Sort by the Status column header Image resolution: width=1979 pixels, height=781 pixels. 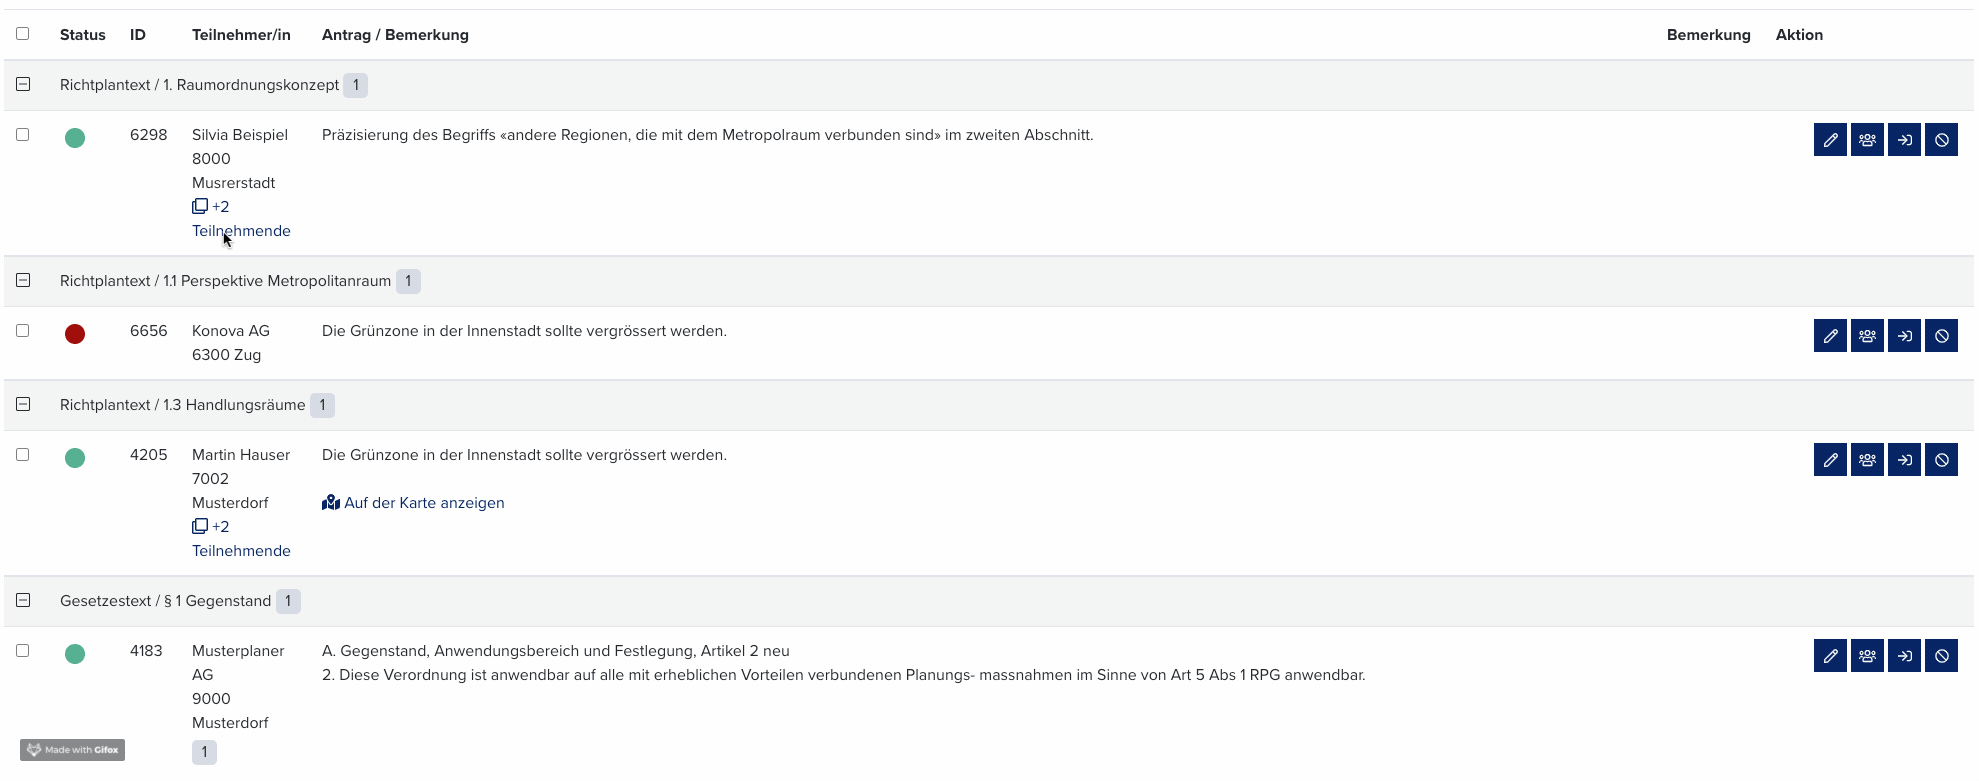tap(82, 35)
